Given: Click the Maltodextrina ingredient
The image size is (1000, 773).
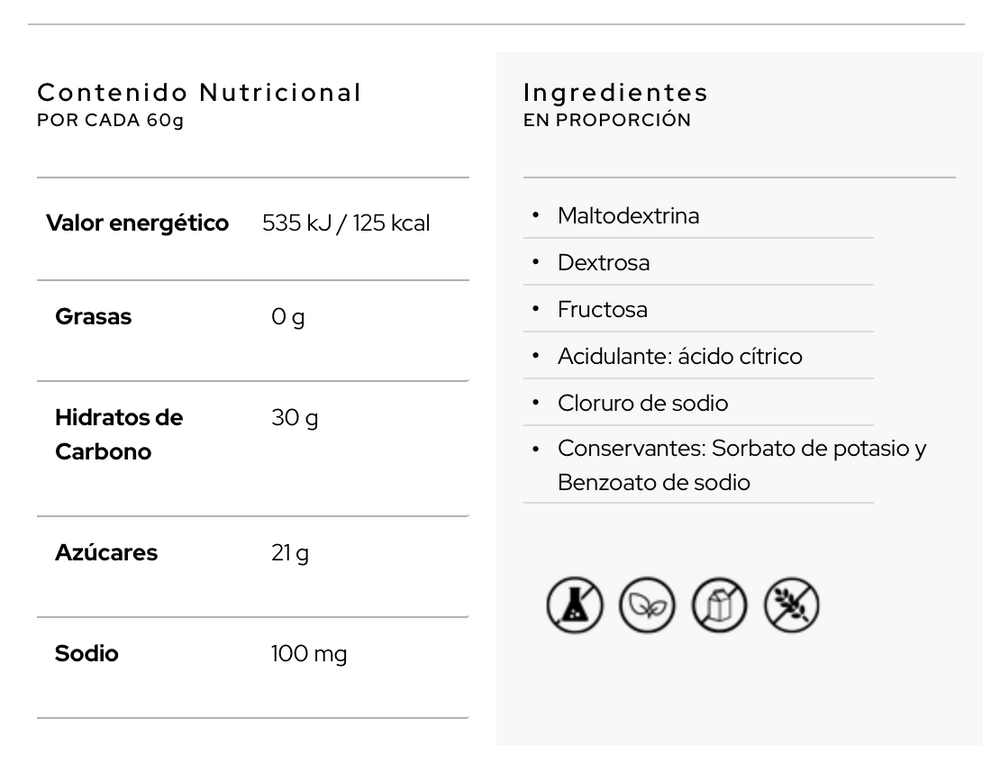Looking at the screenshot, I should point(628,216).
